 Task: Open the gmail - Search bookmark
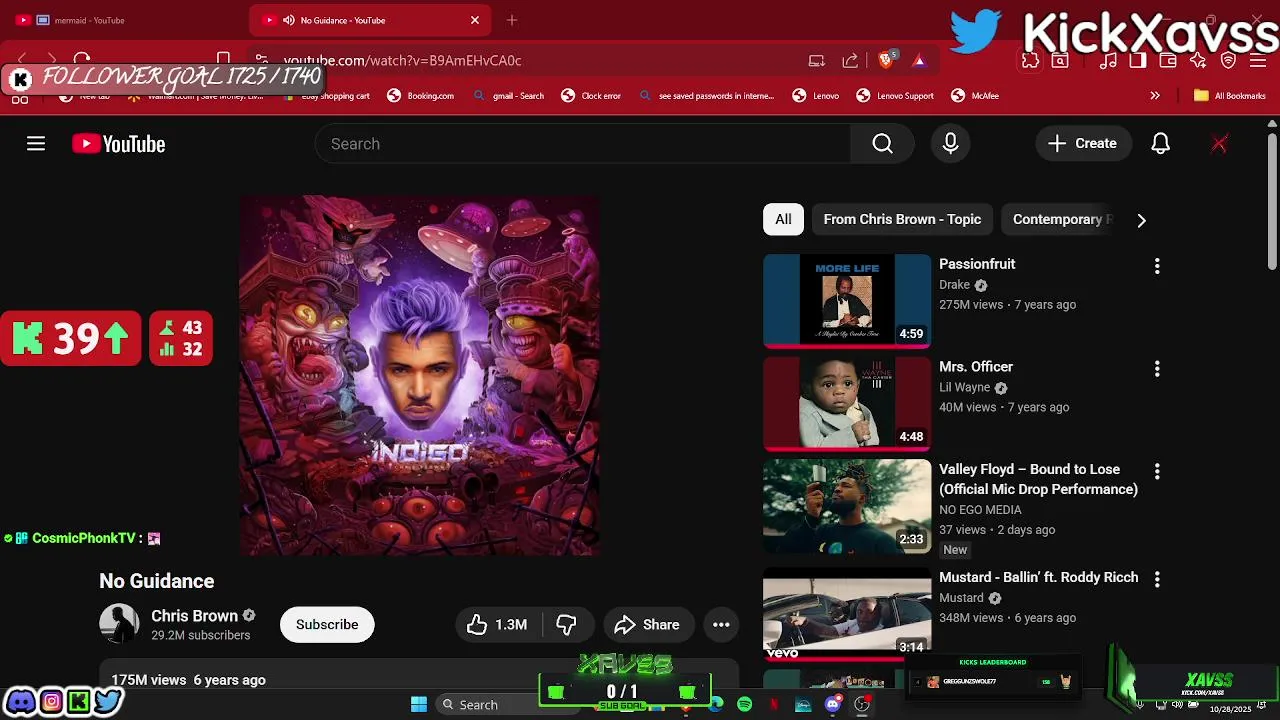click(x=508, y=96)
